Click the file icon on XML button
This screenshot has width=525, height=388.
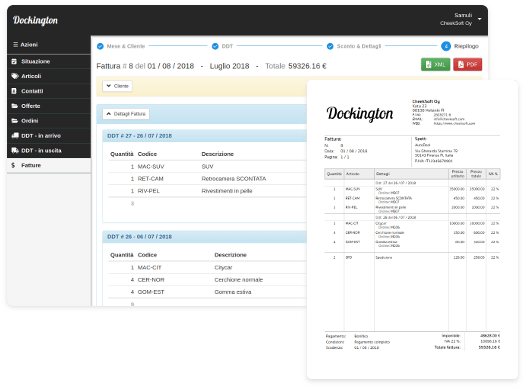point(429,65)
